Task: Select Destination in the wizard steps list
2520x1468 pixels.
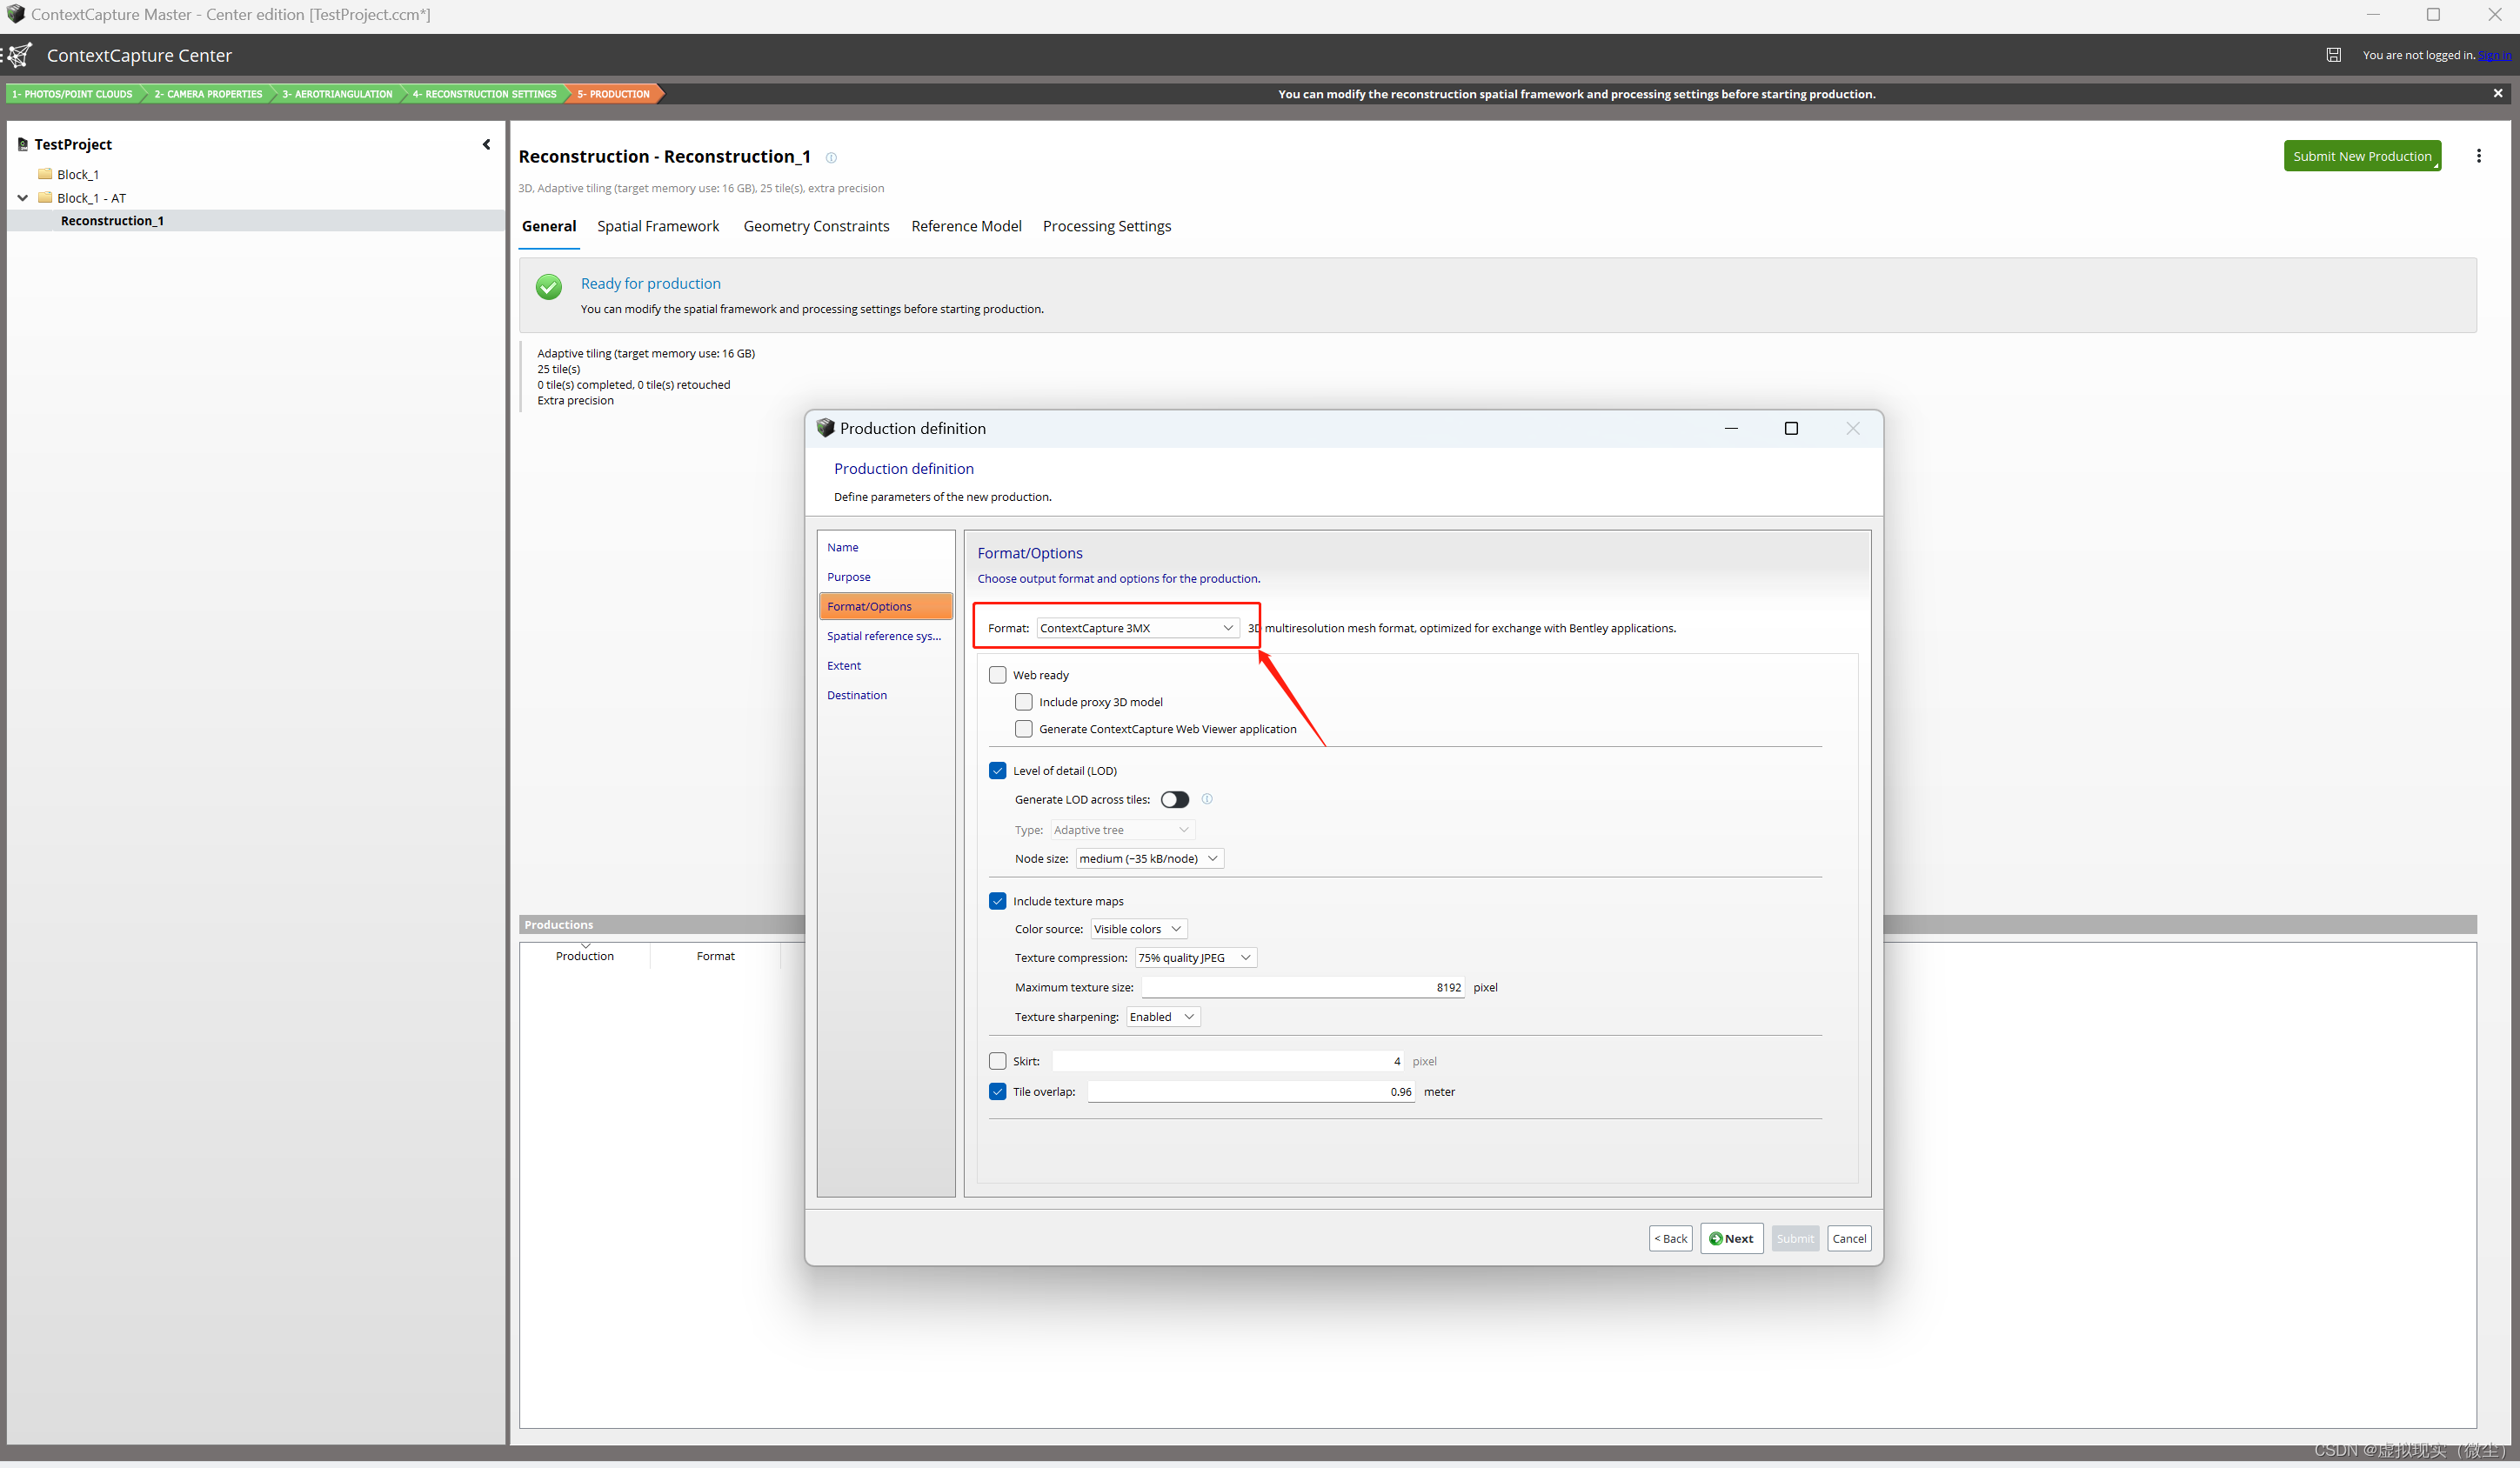Action: coord(856,695)
